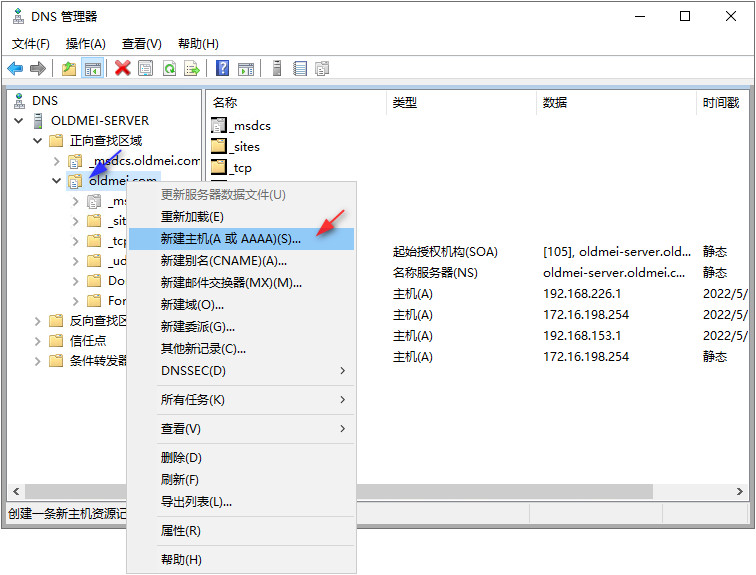756x575 pixels.
Task: Sort by the 名称 column header
Action: click(297, 103)
